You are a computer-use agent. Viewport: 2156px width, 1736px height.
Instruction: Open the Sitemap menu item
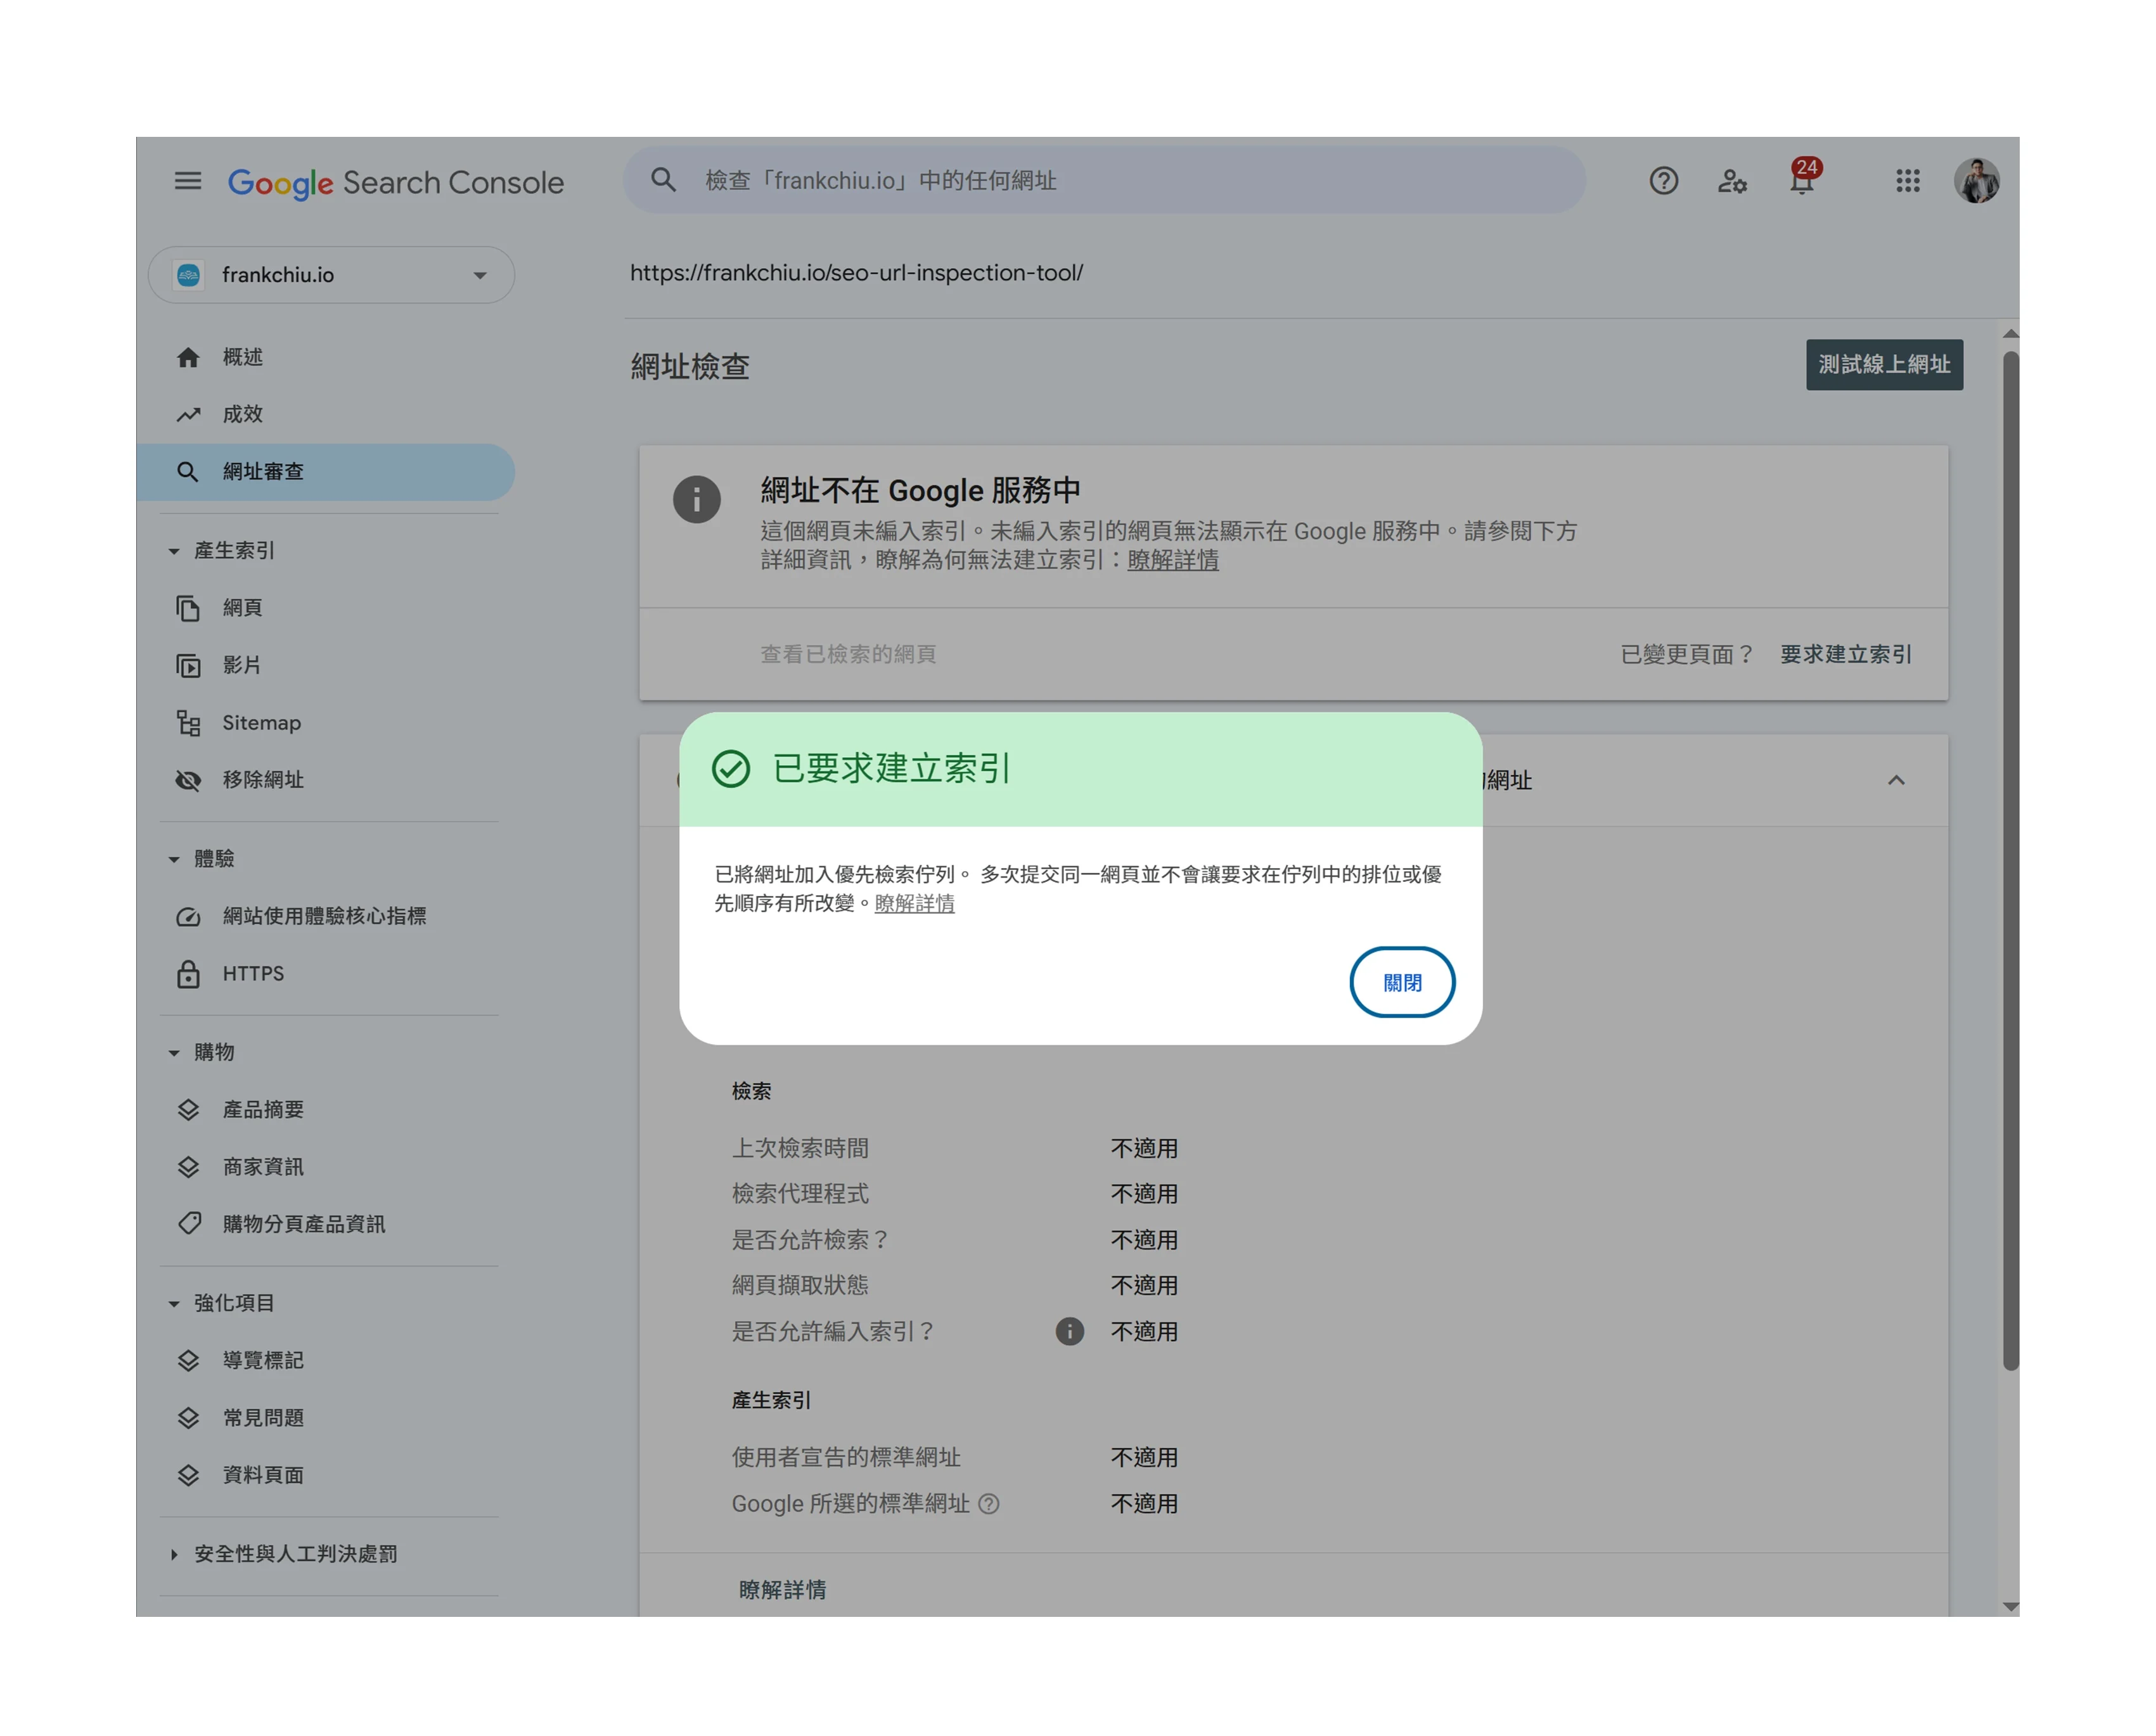[261, 723]
